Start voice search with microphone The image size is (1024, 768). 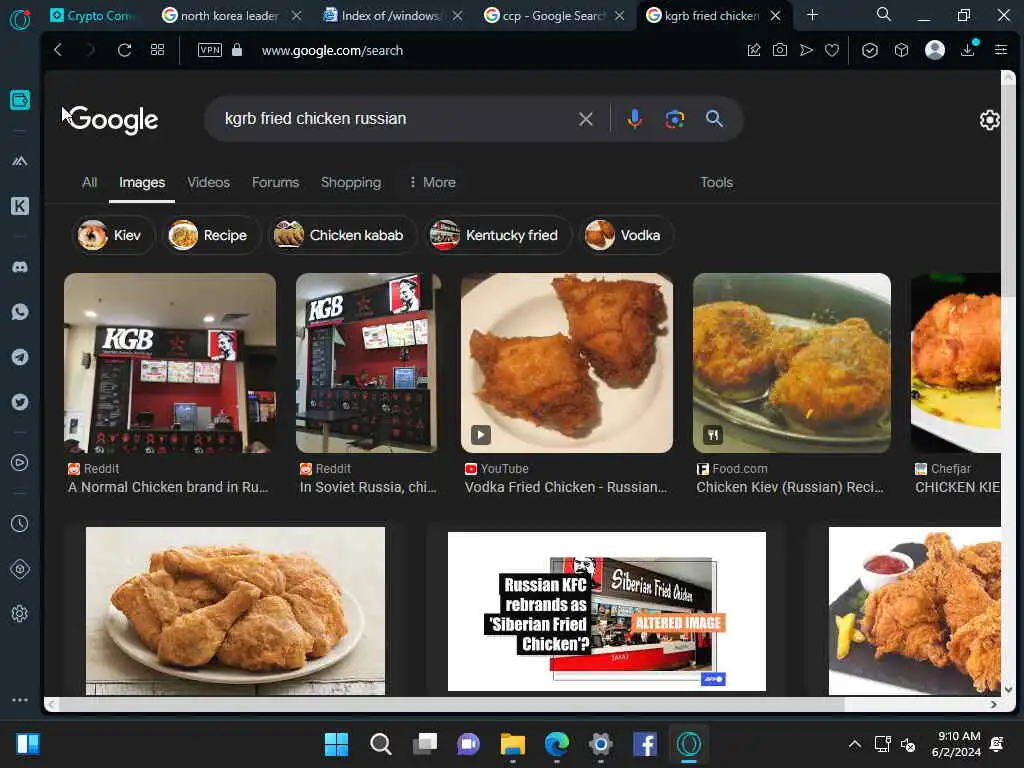point(635,119)
